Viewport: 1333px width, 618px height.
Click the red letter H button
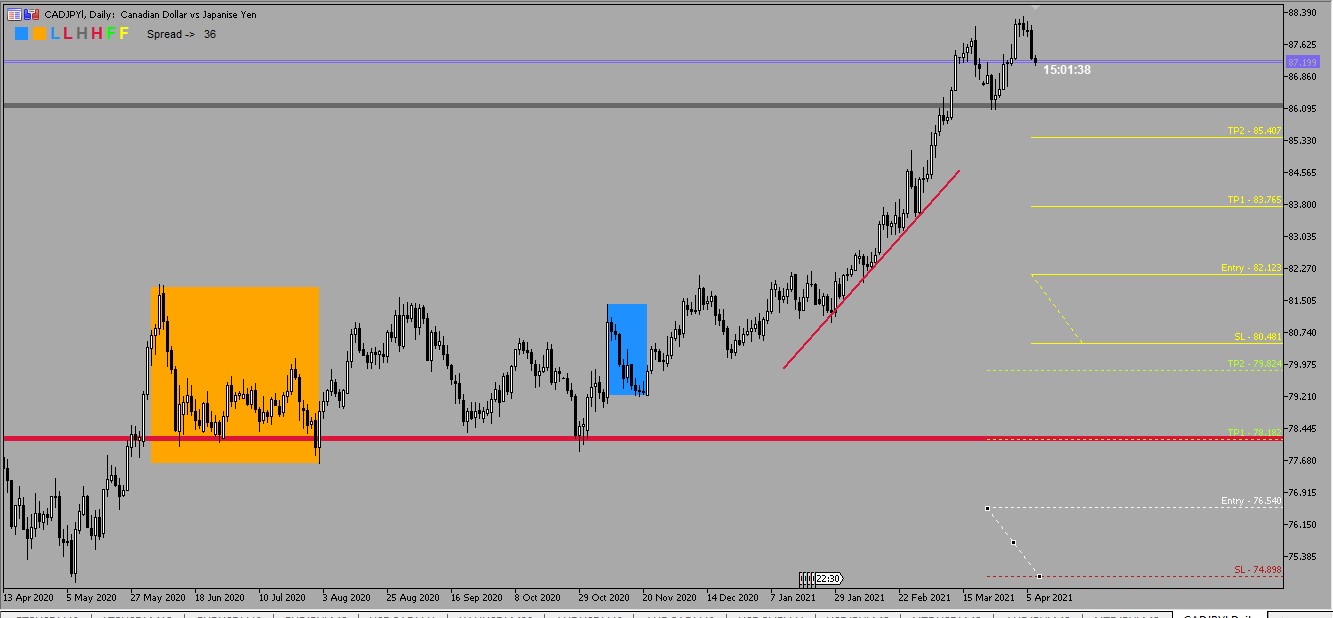(96, 34)
